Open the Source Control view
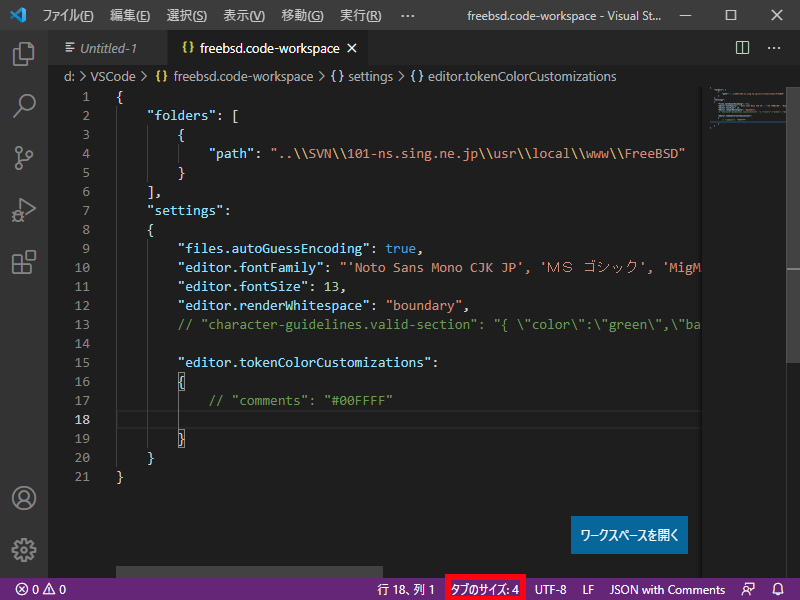 click(x=23, y=158)
